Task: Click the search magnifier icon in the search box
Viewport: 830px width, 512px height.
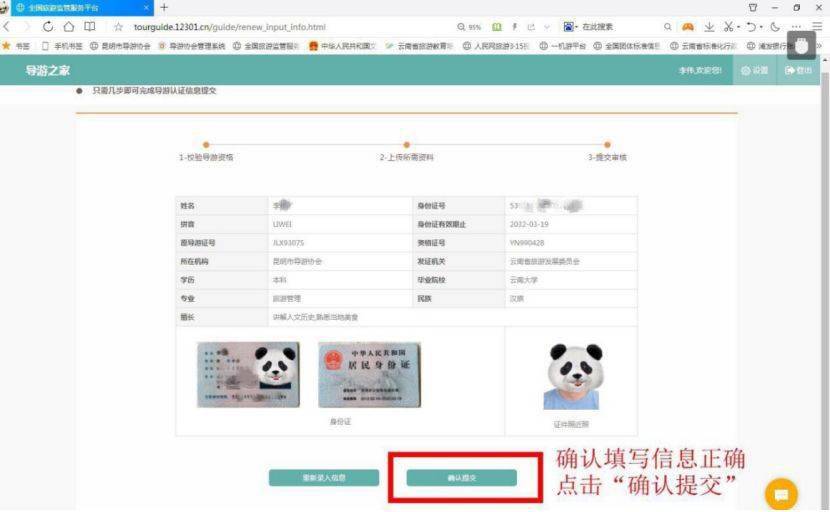Action: (x=667, y=26)
